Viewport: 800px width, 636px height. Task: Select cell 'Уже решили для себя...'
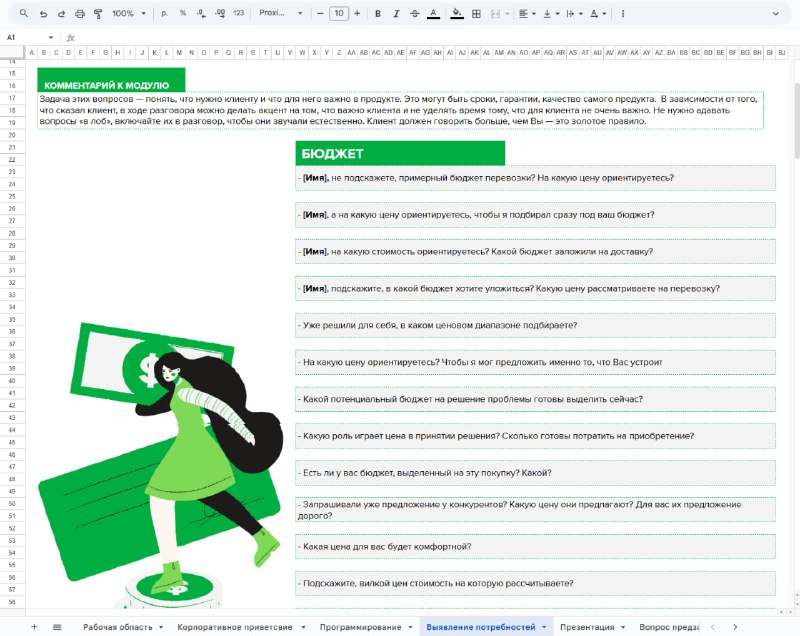(535, 325)
